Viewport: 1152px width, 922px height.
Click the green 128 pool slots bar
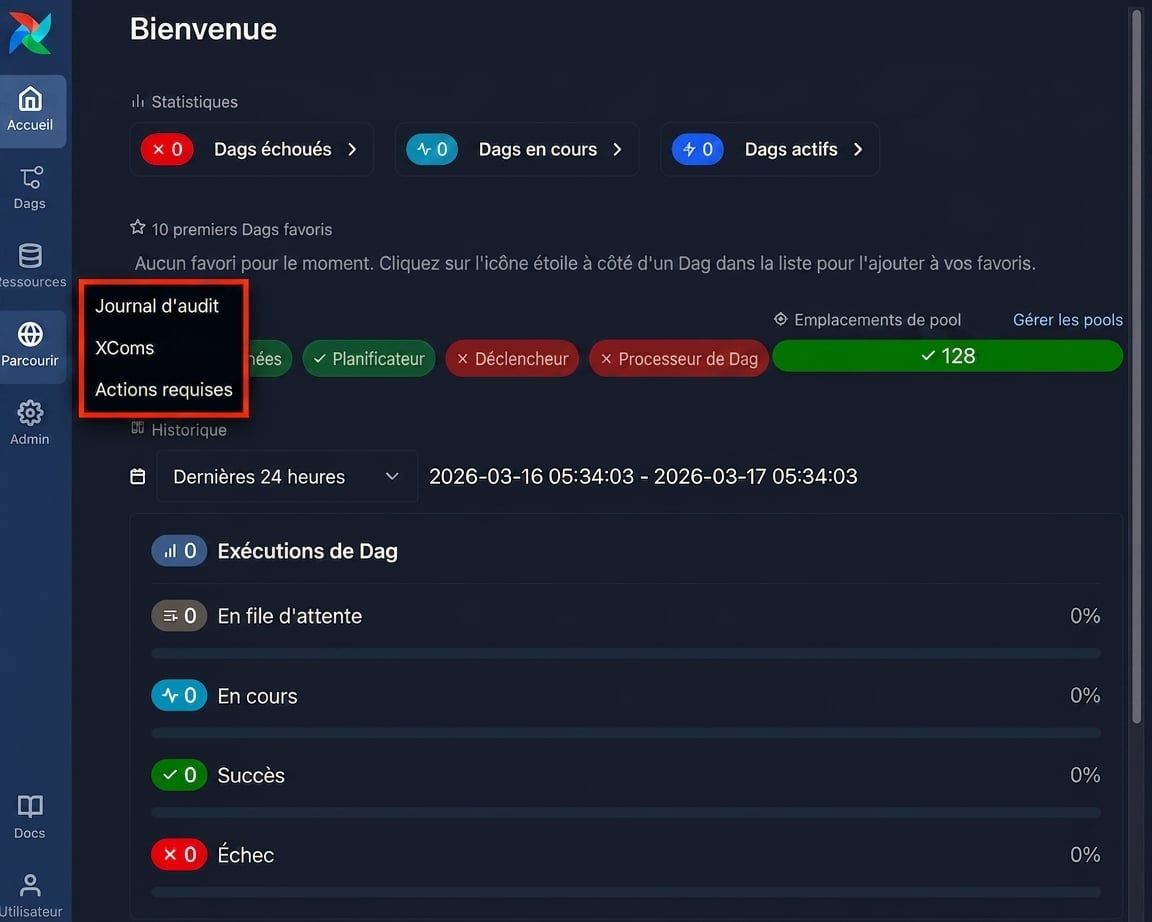coord(948,356)
